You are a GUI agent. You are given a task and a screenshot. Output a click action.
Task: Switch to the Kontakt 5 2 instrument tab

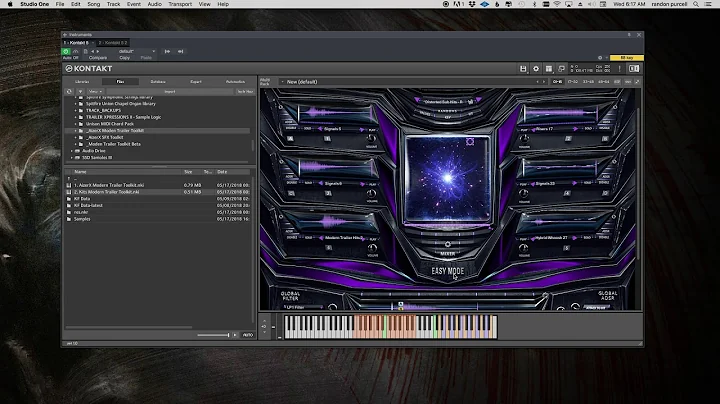click(113, 43)
